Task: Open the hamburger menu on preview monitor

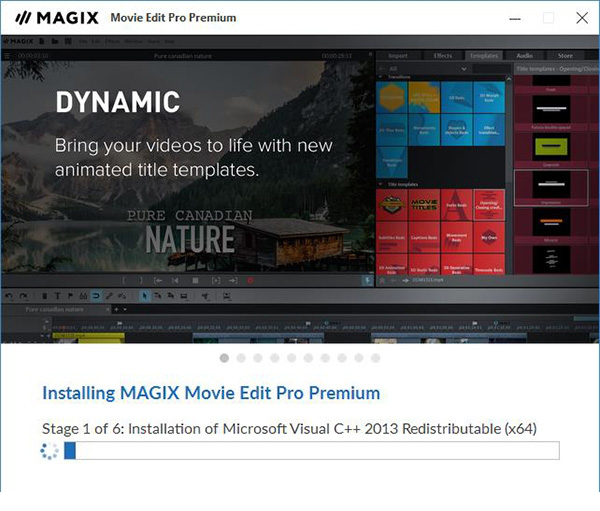Action: pyautogui.click(x=7, y=56)
